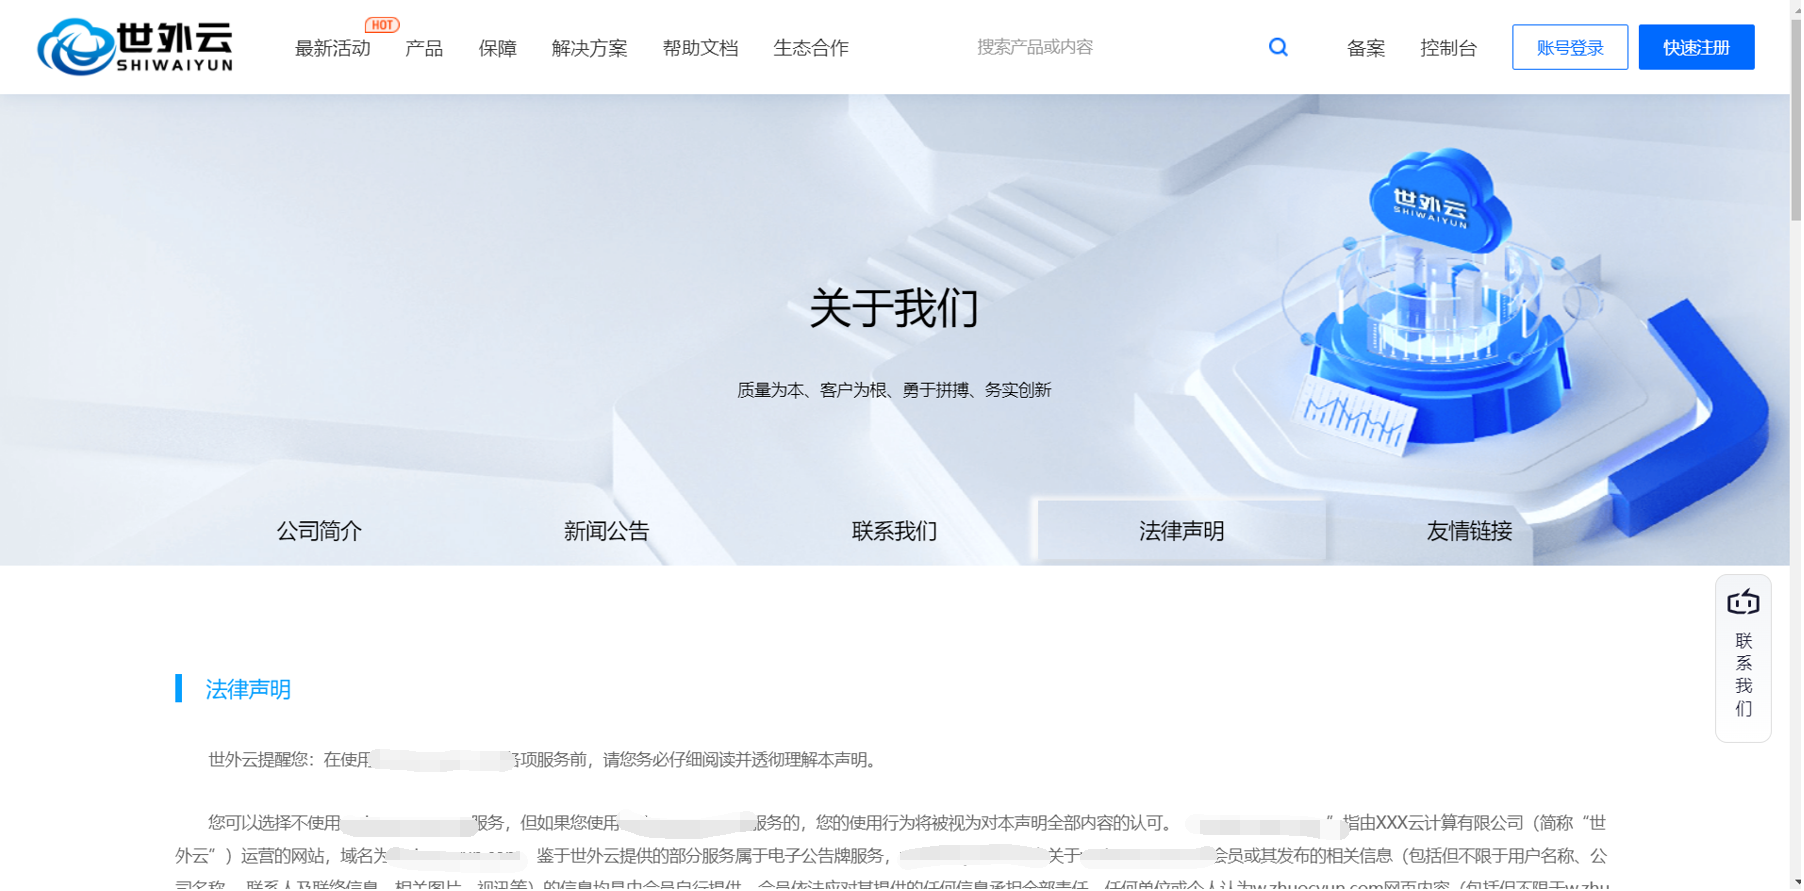1804x891 pixels.
Task: Click the 世外云提醒您 paragraph text
Action: click(x=544, y=761)
